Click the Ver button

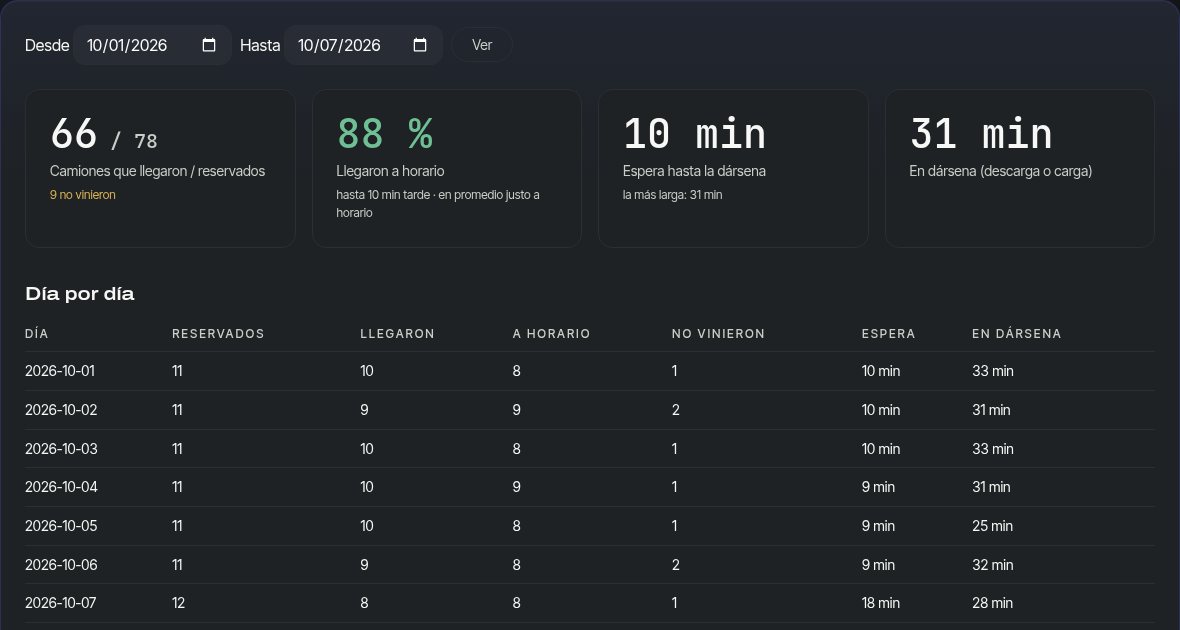click(x=482, y=45)
